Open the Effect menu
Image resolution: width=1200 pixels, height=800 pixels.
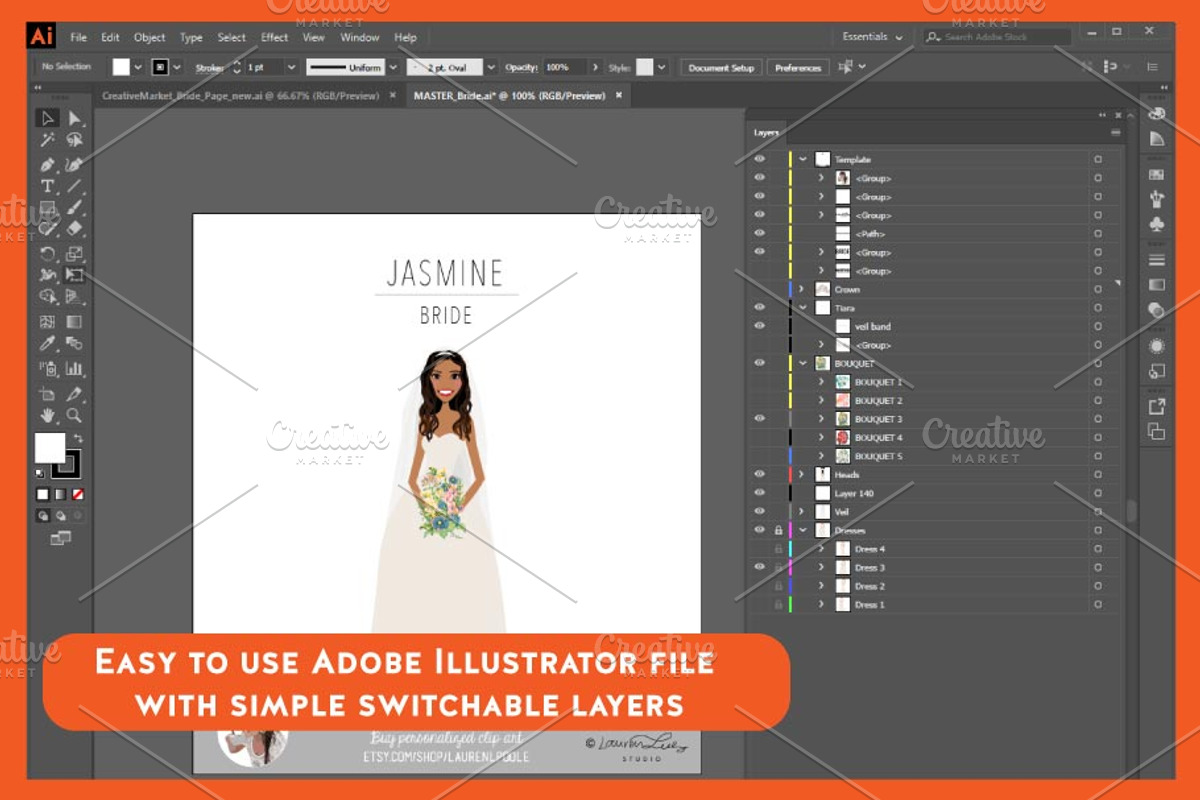coord(274,37)
